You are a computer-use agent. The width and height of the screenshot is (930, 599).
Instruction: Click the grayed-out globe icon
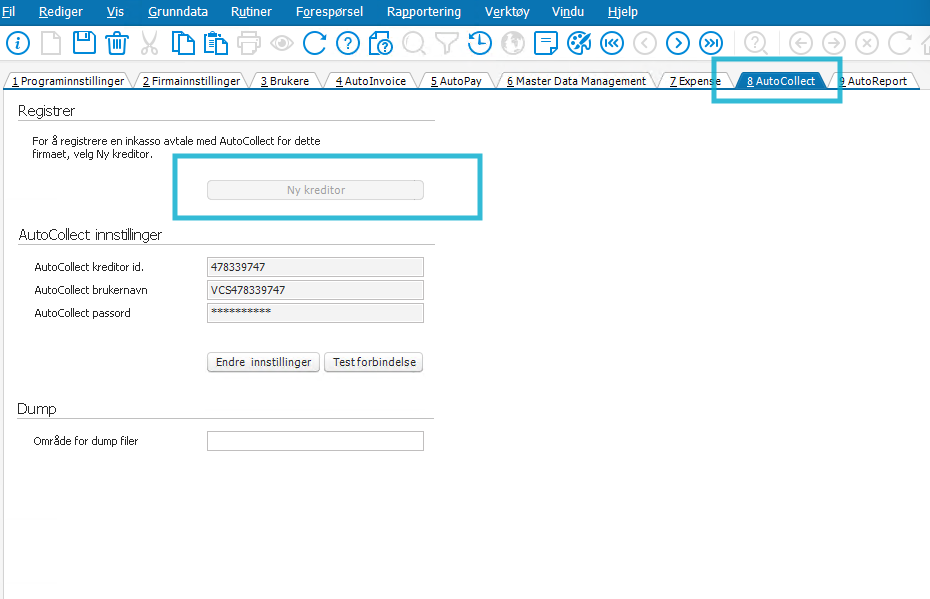512,43
